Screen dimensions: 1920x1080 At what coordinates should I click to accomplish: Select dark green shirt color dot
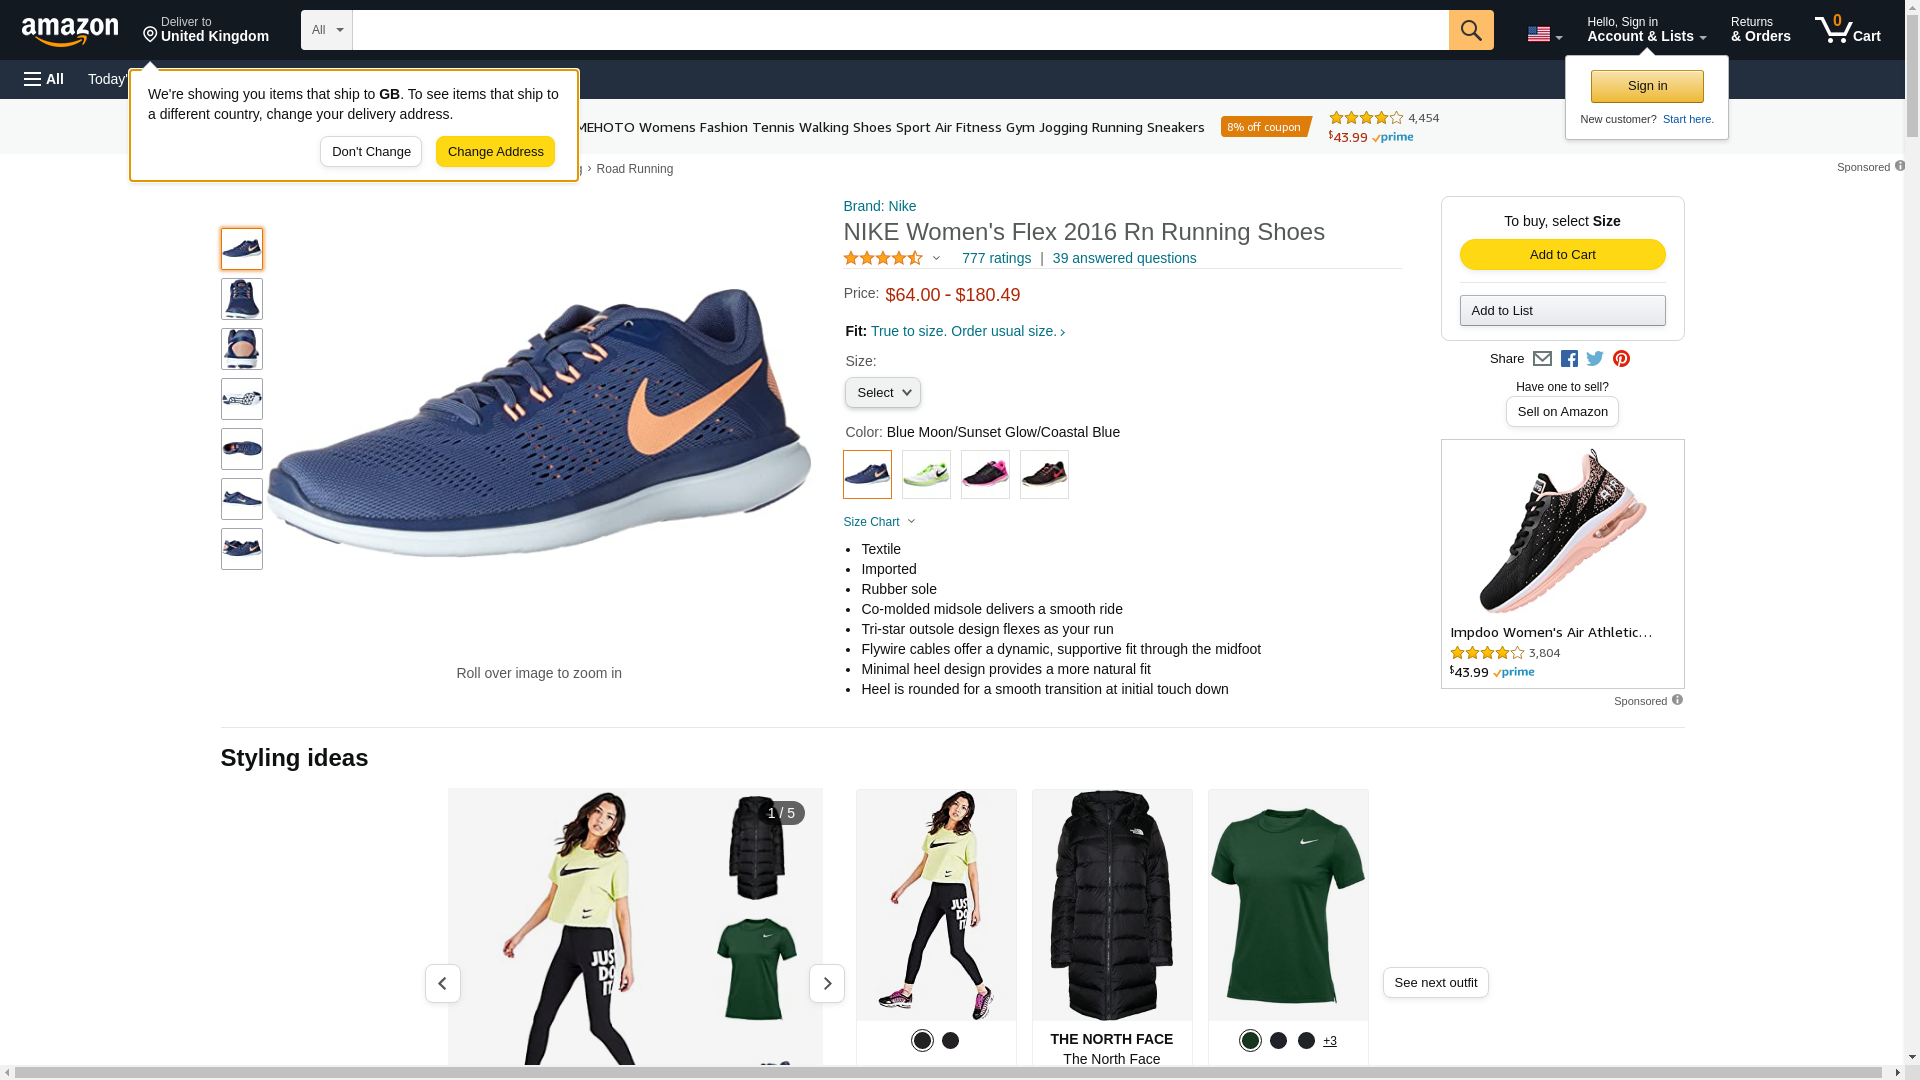[1250, 1041]
